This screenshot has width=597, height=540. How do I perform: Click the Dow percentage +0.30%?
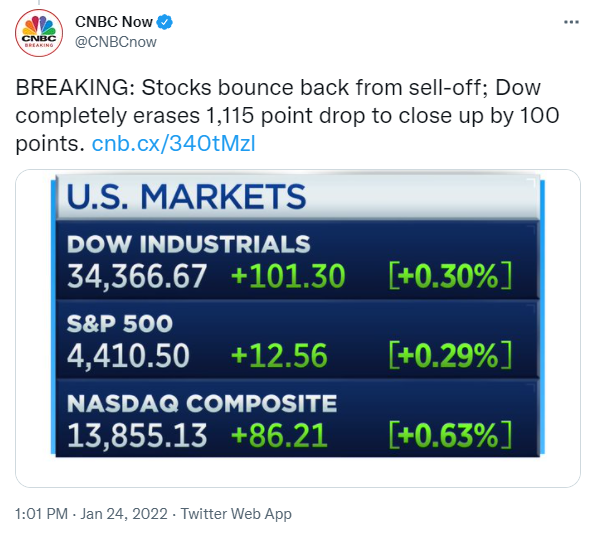click(x=450, y=276)
